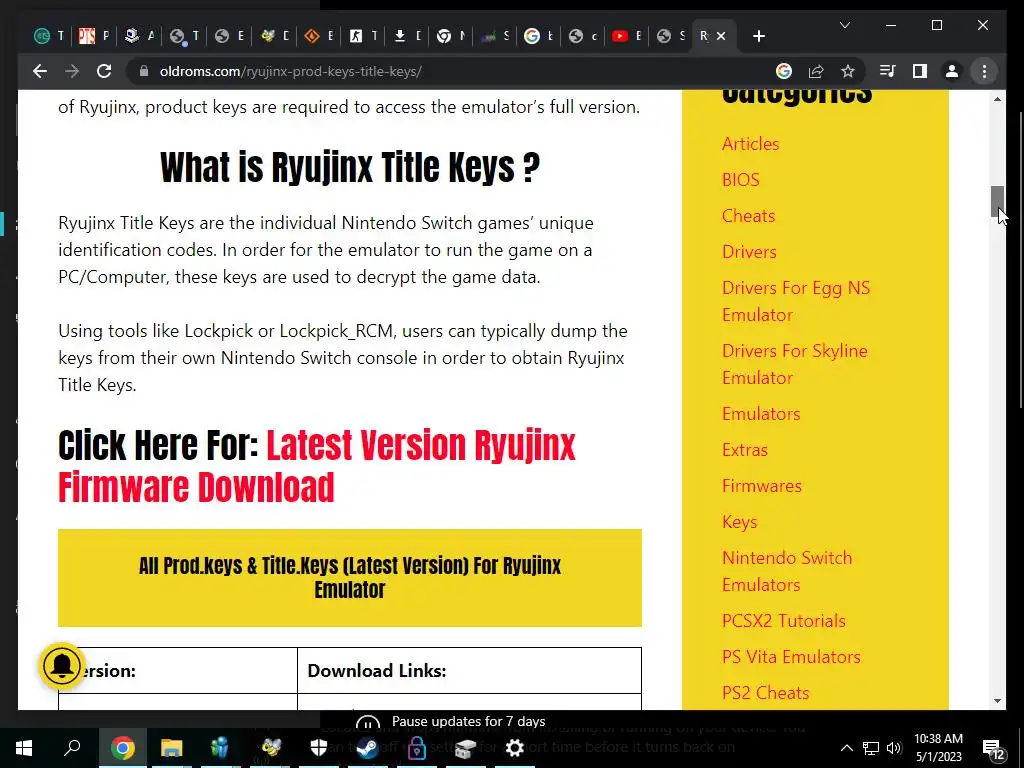The image size is (1024, 768).
Task: Open Windows taskbar search
Action: 72,748
